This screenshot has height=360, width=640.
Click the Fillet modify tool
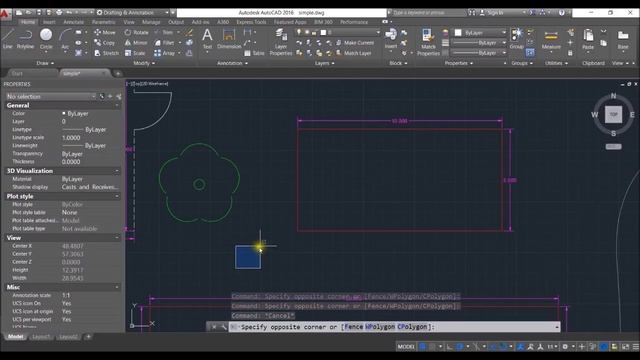[164, 42]
